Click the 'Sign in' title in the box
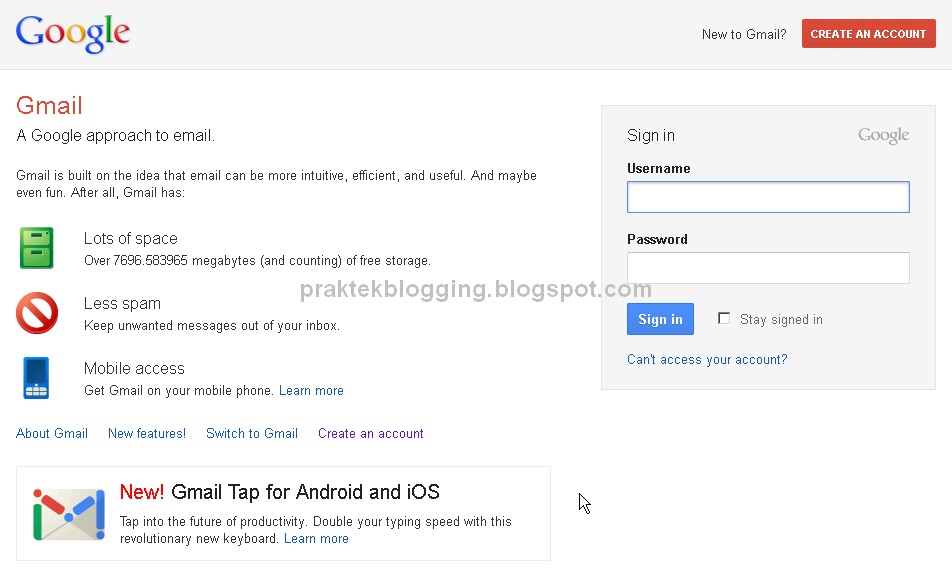 pyautogui.click(x=651, y=135)
